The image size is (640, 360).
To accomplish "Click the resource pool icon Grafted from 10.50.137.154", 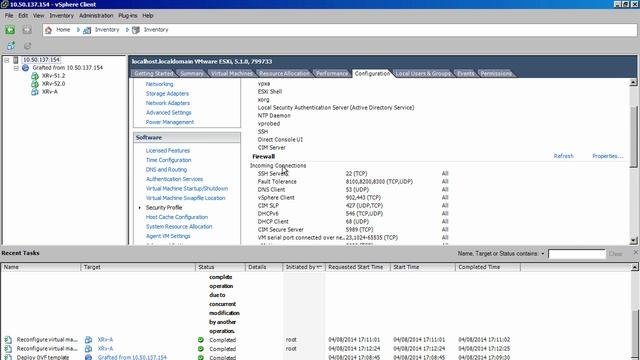I will click(25, 68).
